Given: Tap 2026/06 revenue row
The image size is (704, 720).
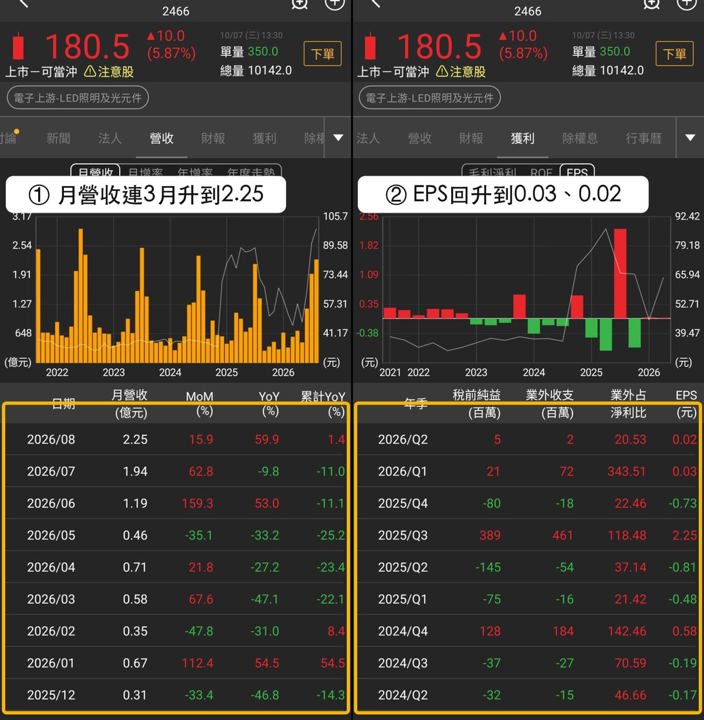Looking at the screenshot, I should coord(177,503).
